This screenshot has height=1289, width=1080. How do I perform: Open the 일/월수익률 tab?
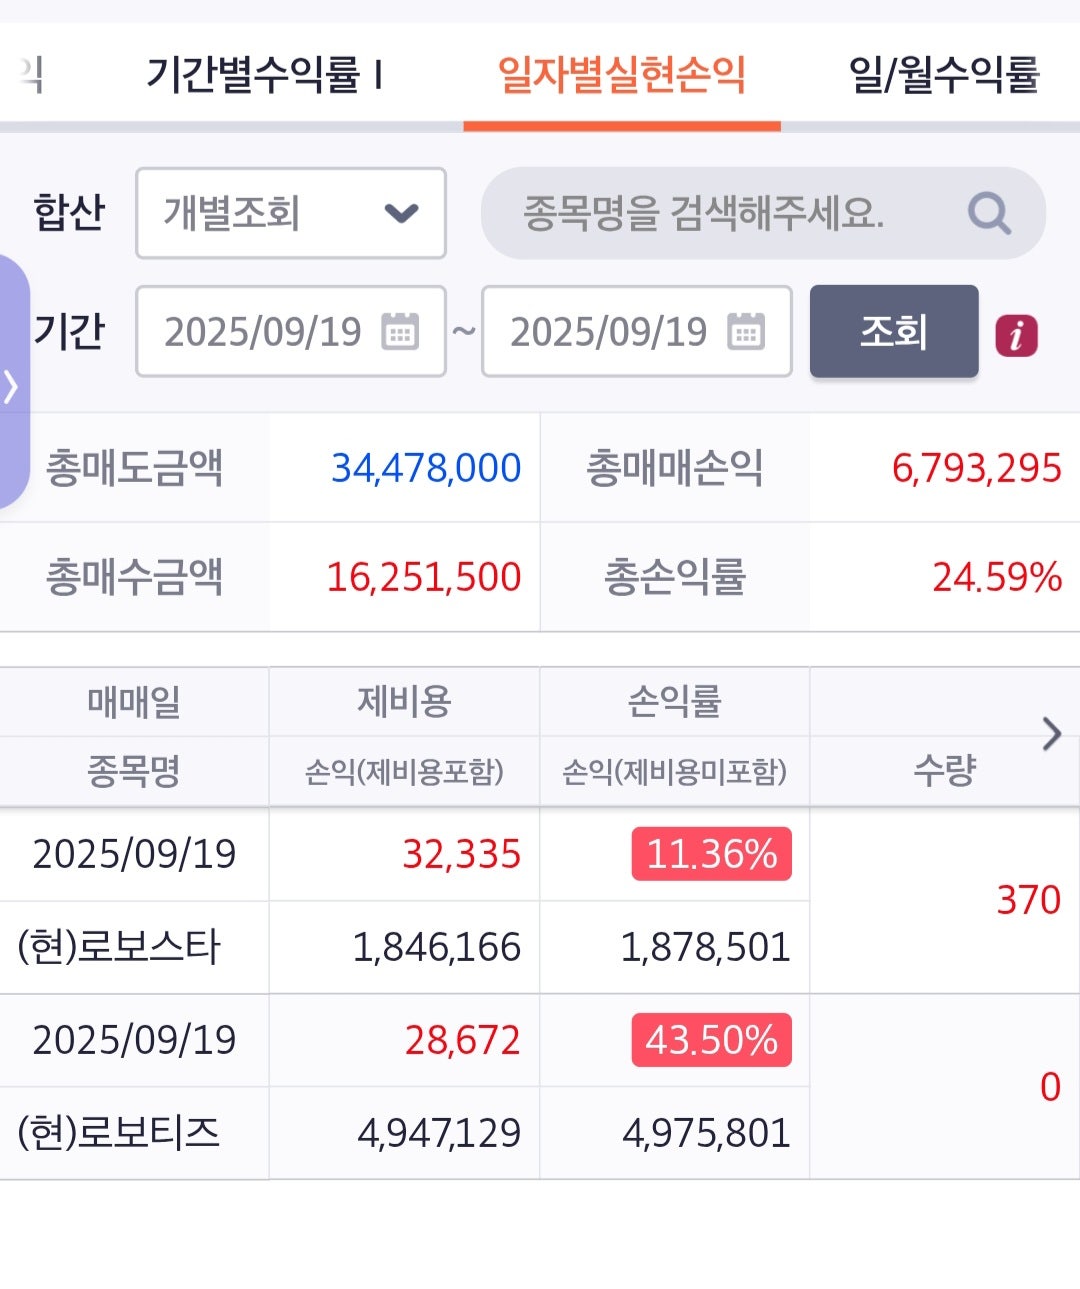point(943,75)
